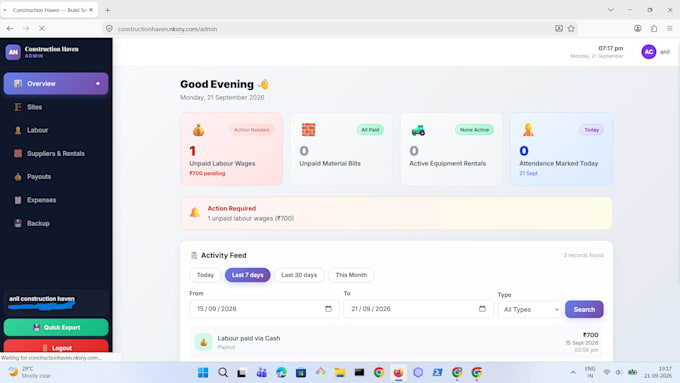The image size is (680, 383).
Task: Click the All Paid badge
Action: (370, 130)
